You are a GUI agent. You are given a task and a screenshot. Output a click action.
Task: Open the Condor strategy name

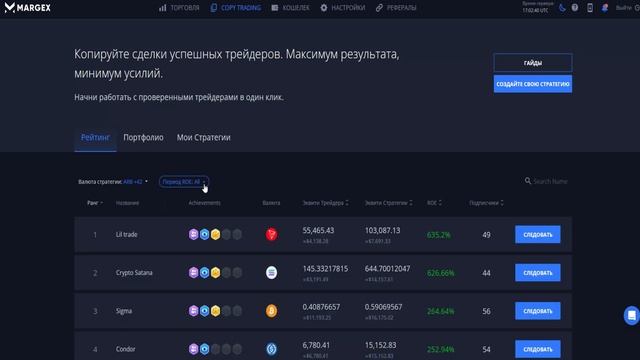pyautogui.click(x=125, y=349)
